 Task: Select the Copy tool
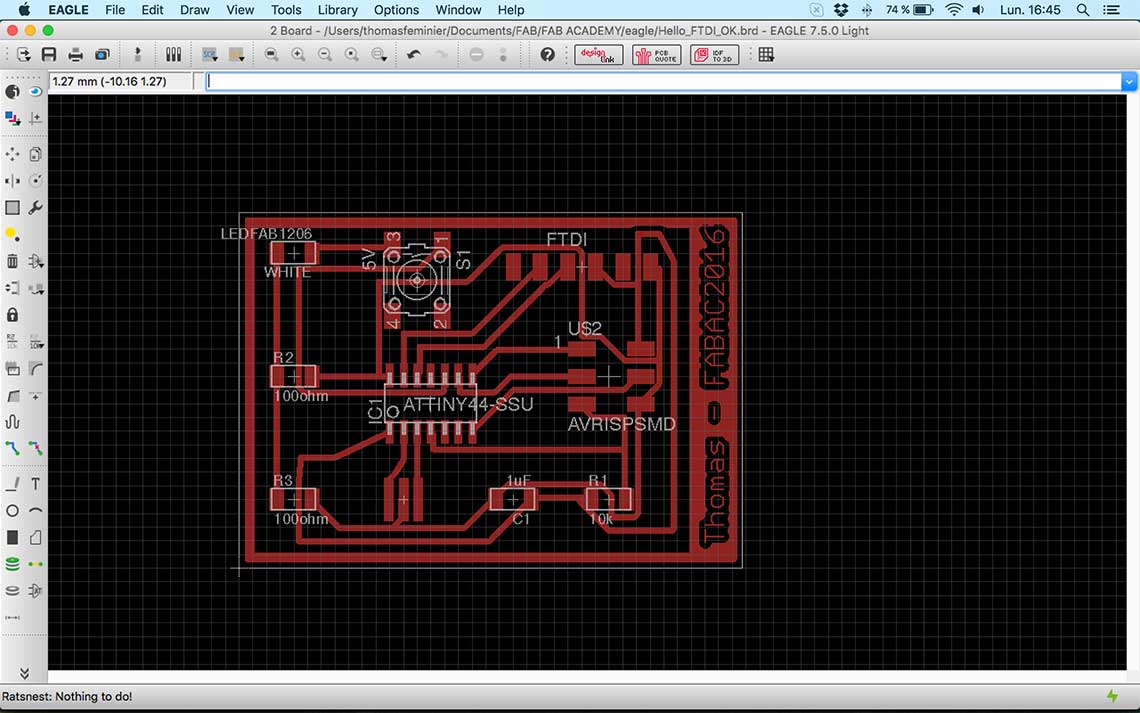(x=35, y=154)
